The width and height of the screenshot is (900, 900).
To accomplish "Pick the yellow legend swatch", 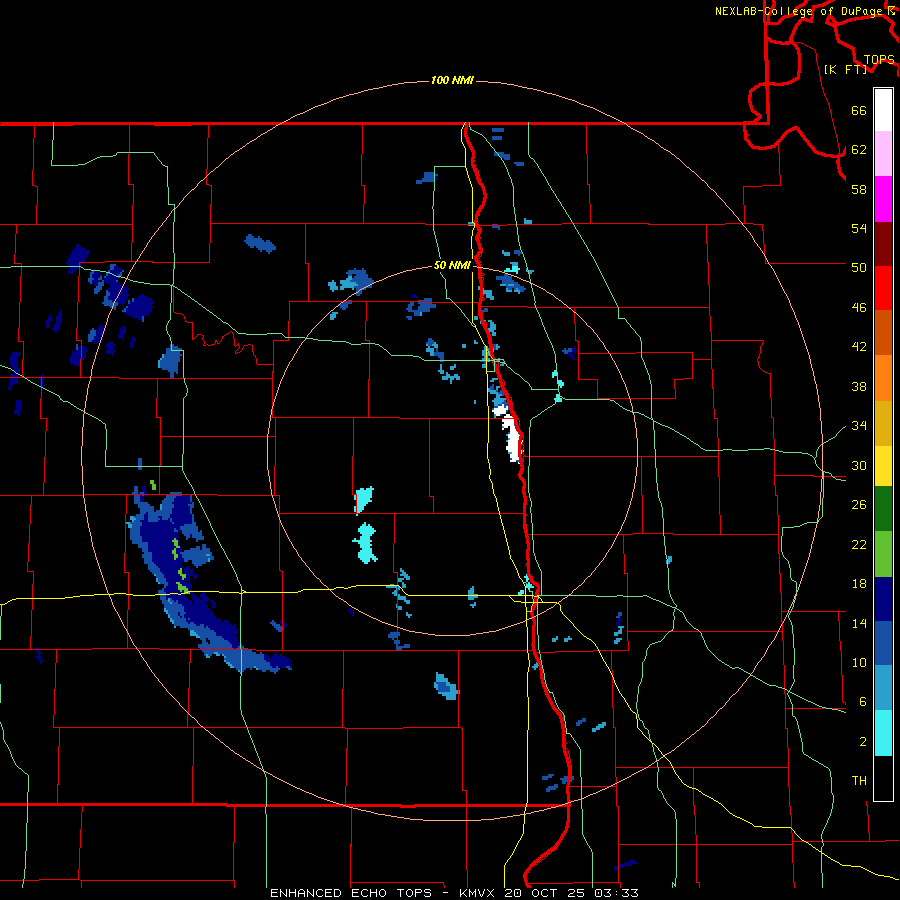I will tap(883, 466).
